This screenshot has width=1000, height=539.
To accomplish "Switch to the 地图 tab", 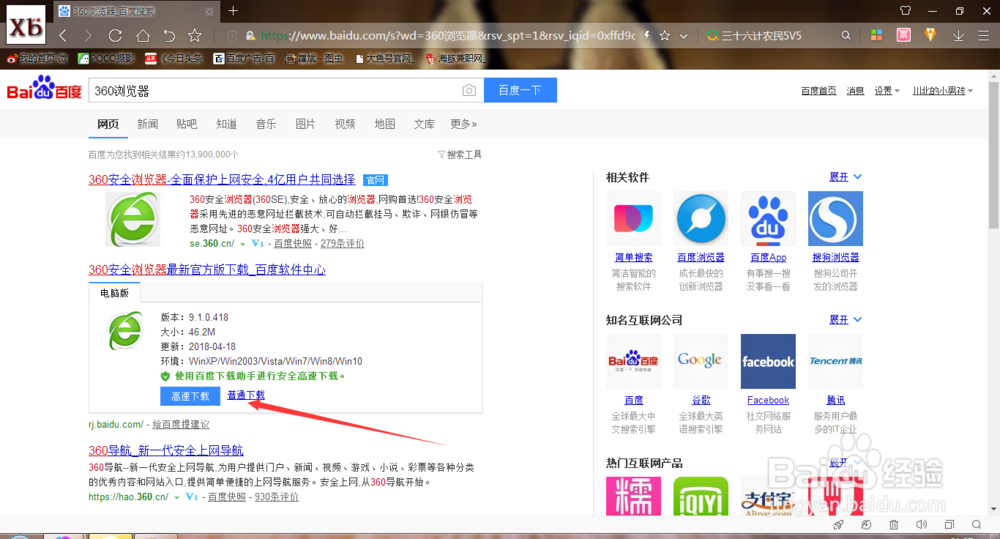I will click(385, 124).
